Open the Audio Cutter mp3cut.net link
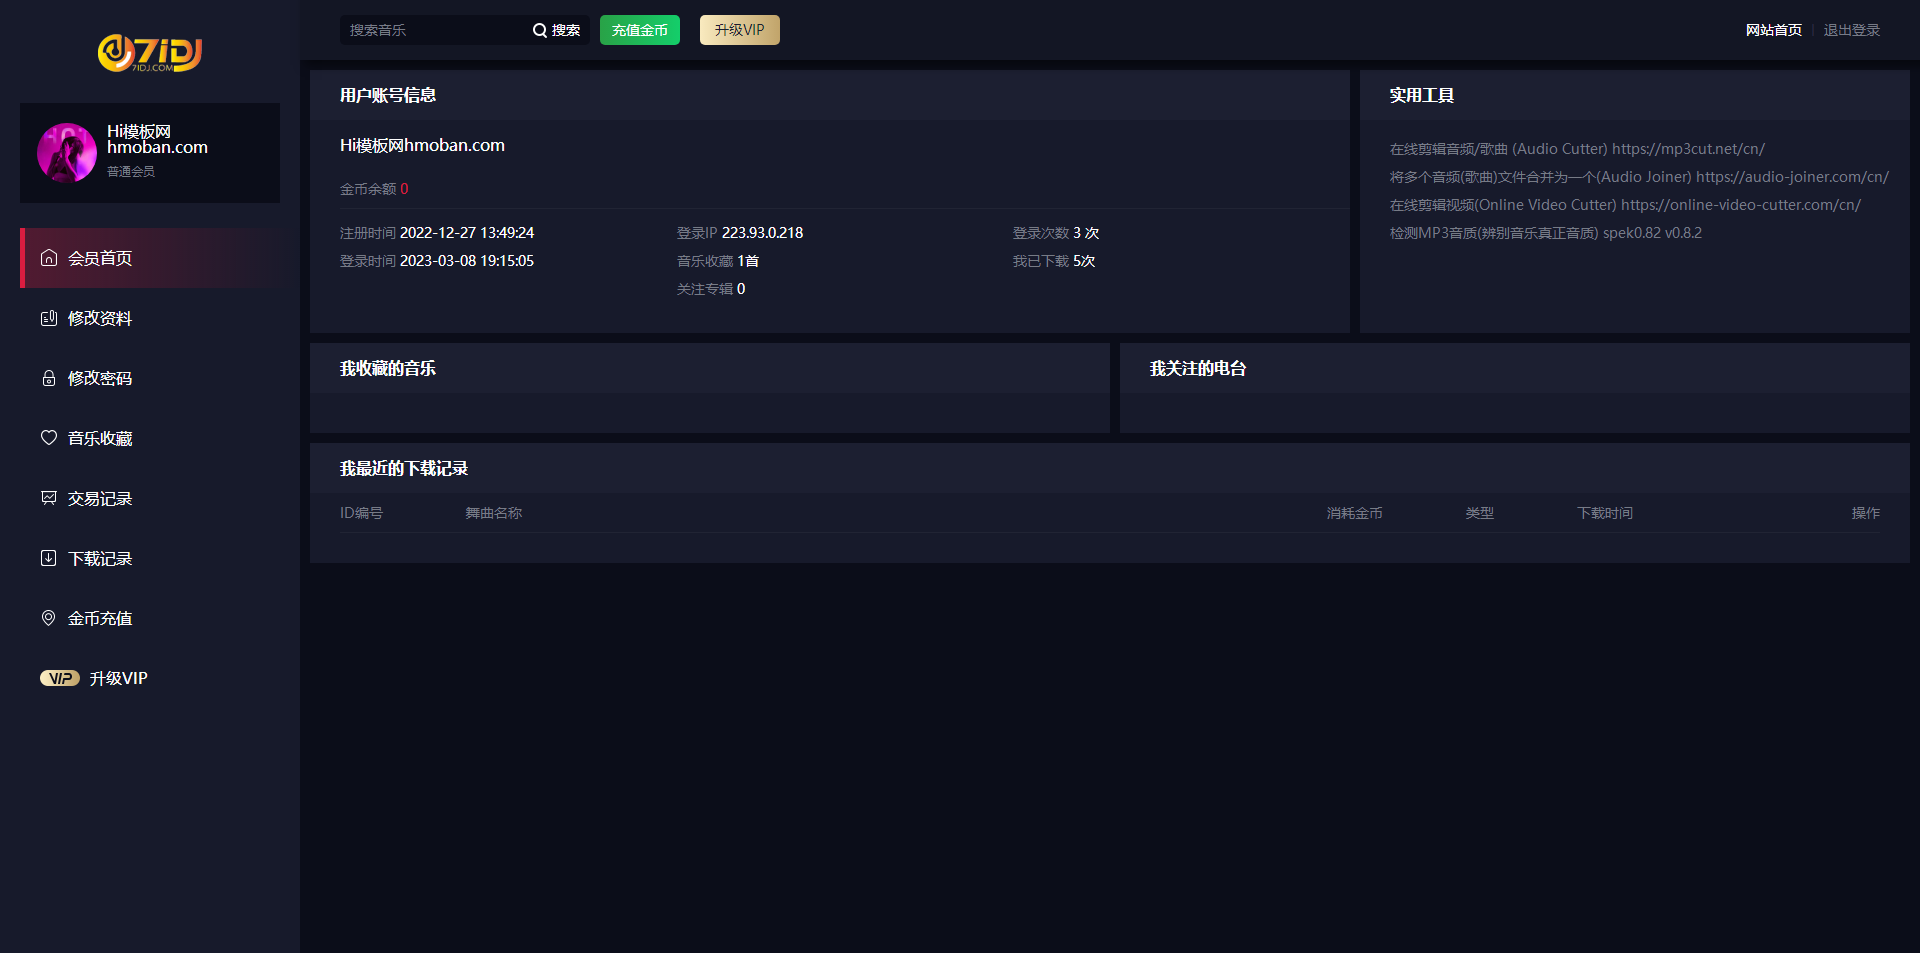The width and height of the screenshot is (1920, 953). click(x=1577, y=149)
